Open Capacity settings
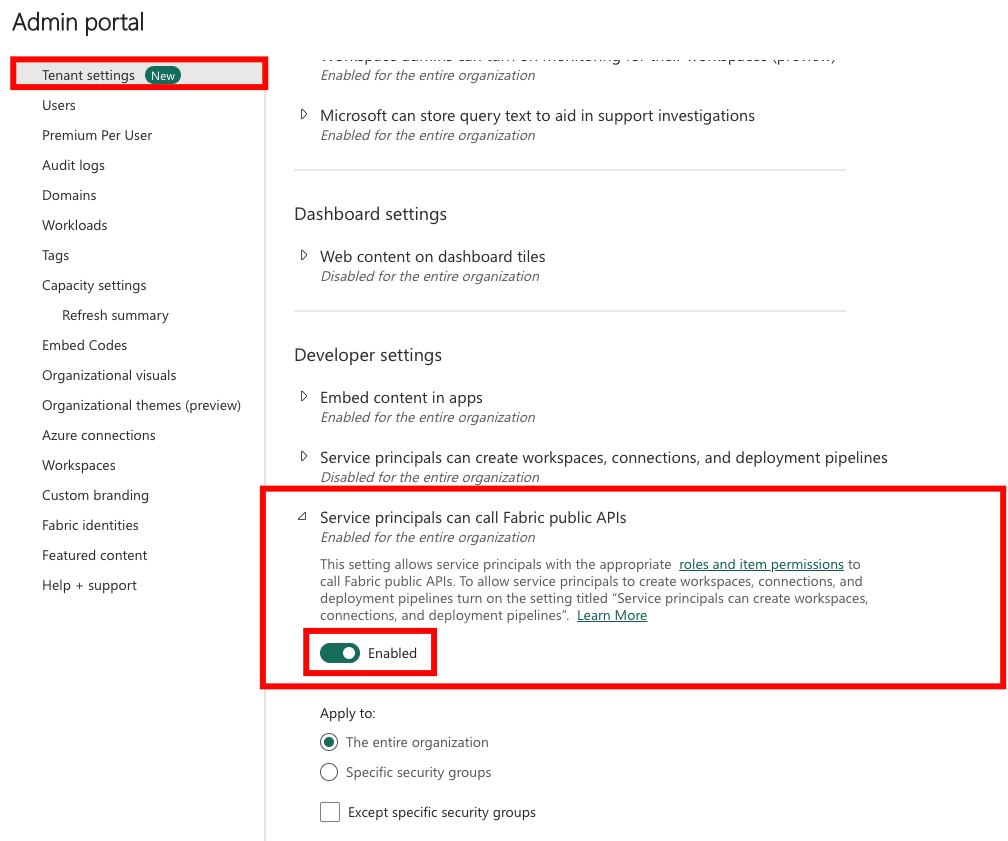1008x841 pixels. pos(94,285)
